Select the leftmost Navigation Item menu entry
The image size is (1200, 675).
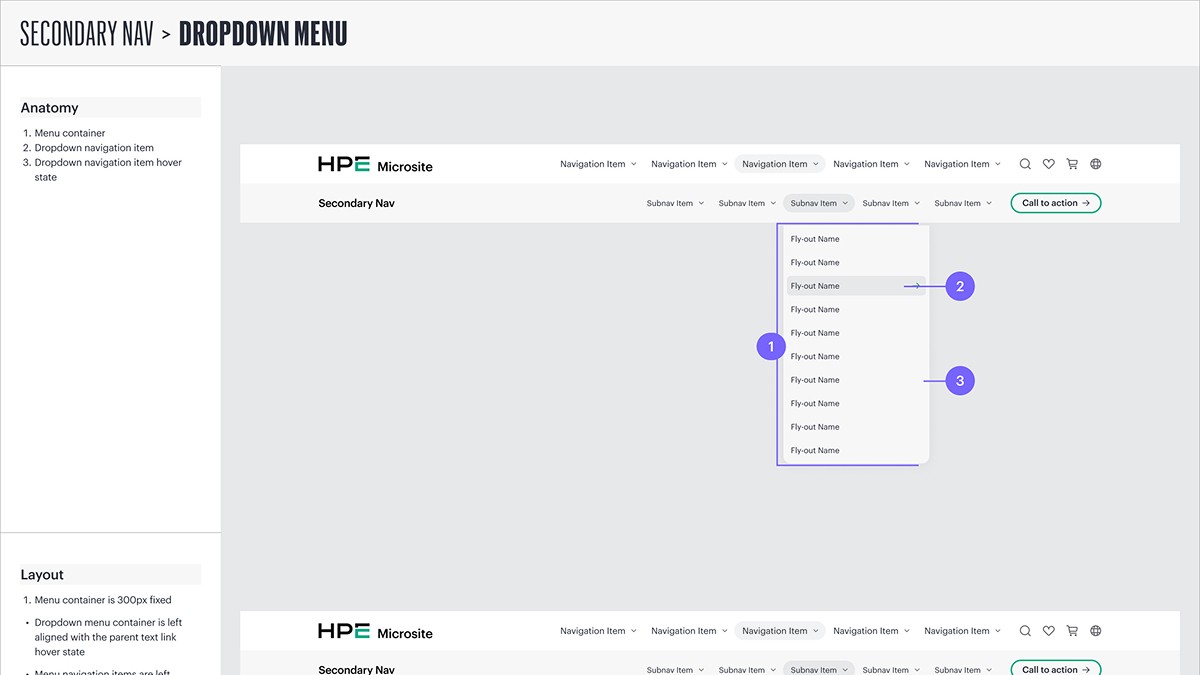(592, 163)
